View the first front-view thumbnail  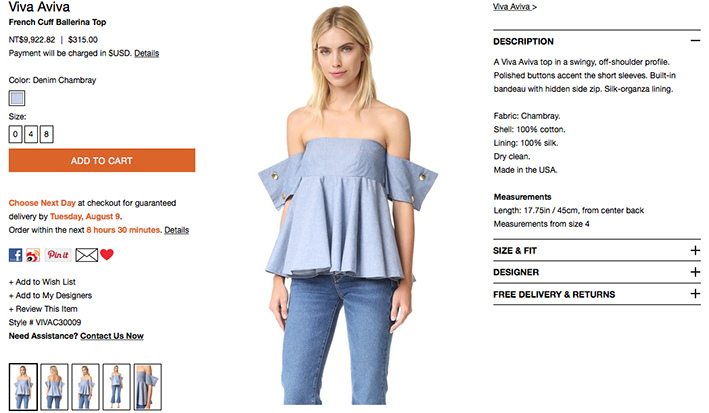[x=23, y=387]
